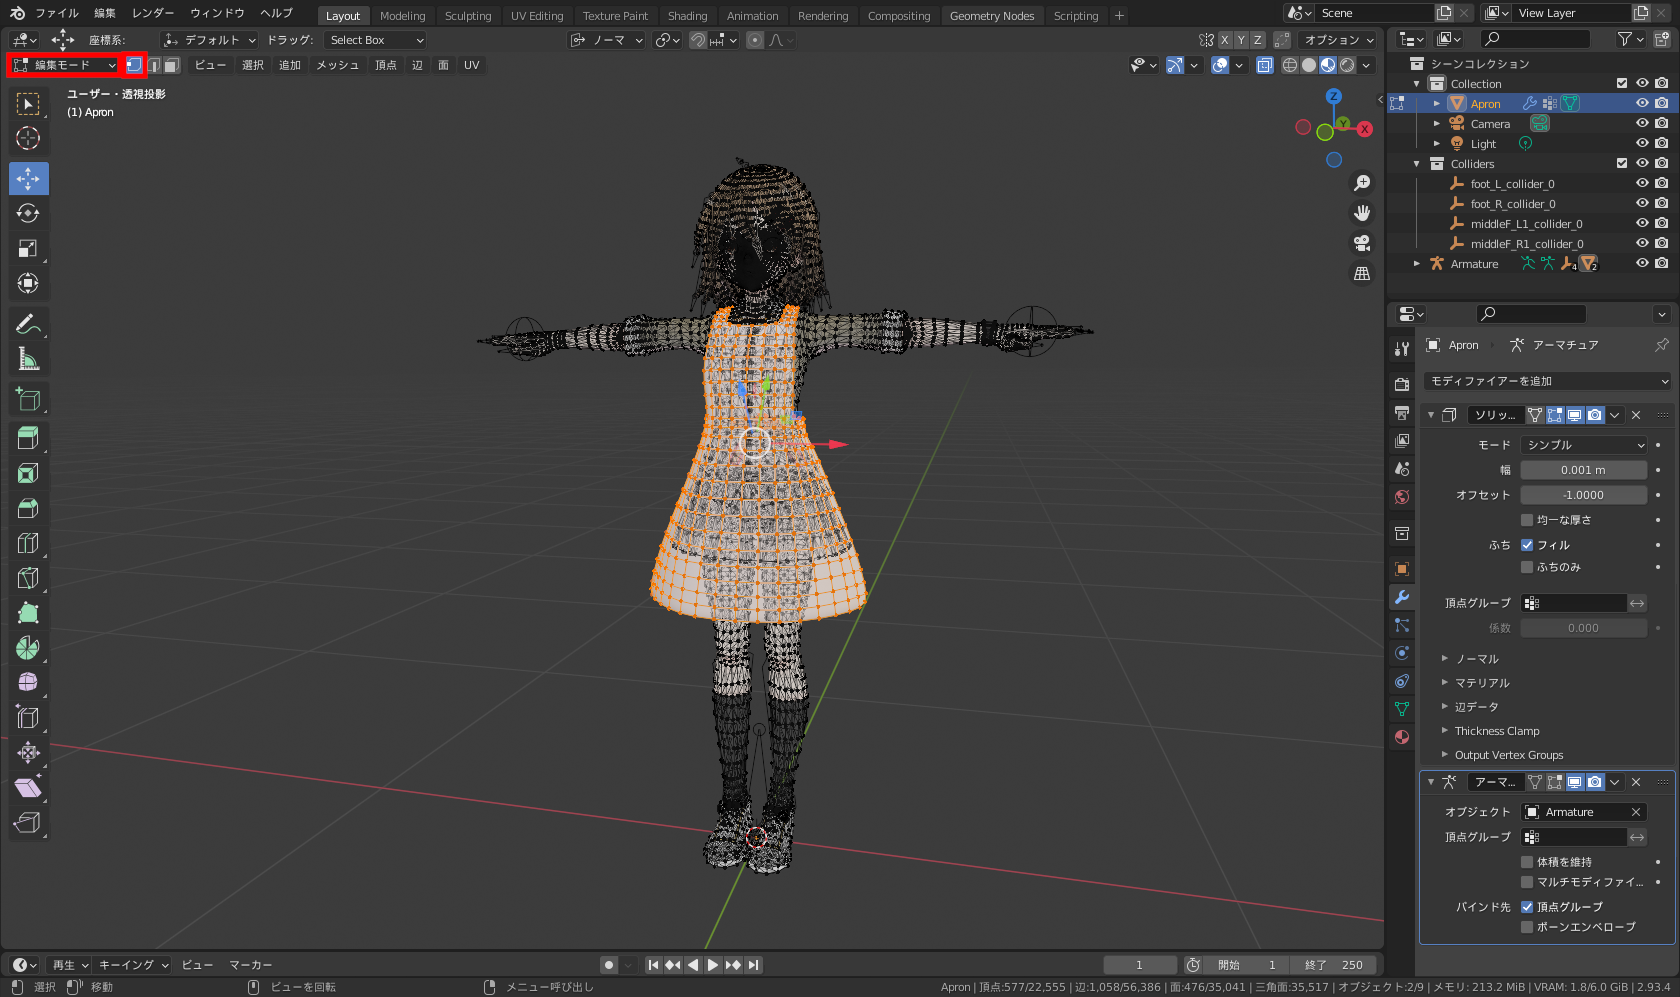Open the 編集モード mode dropdown
Screen dimensions: 1680x997
[65, 65]
